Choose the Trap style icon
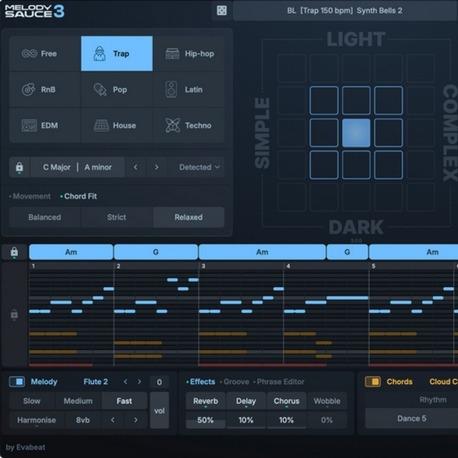 tap(100, 54)
